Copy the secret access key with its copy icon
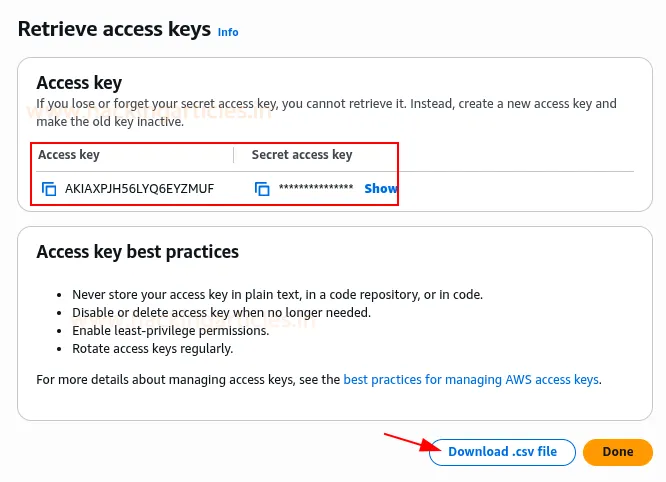Viewport: 666px width, 482px height. [x=263, y=188]
